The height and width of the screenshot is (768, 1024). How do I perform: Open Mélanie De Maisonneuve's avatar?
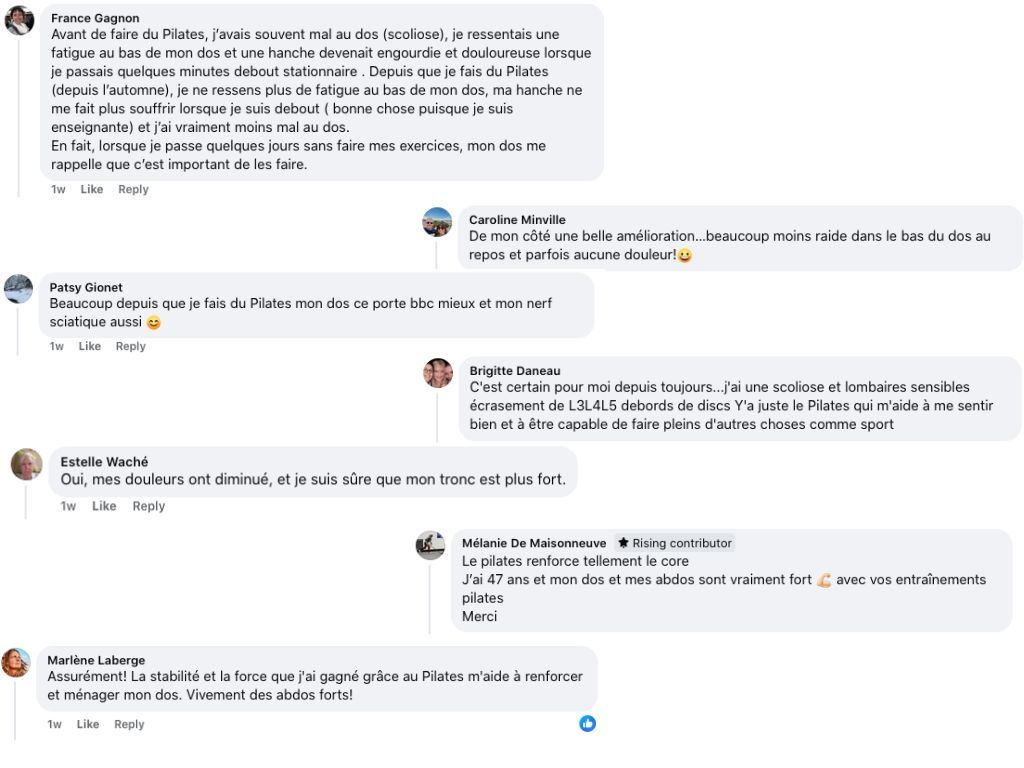[x=430, y=545]
